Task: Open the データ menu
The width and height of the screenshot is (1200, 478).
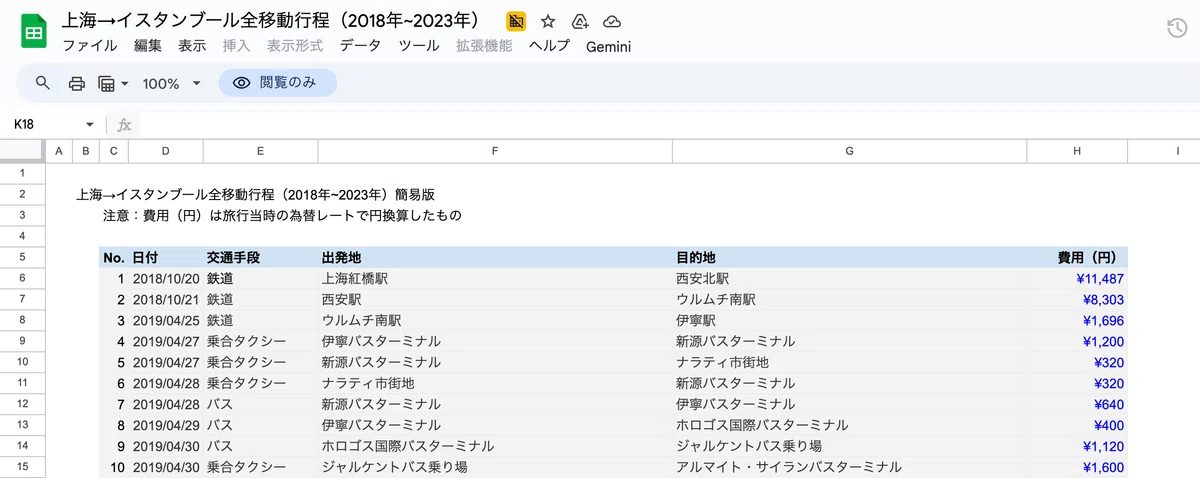Action: pos(360,46)
